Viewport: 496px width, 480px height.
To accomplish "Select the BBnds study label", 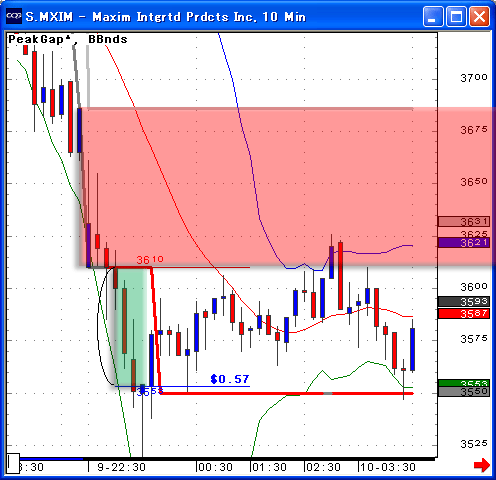I will click(108, 39).
